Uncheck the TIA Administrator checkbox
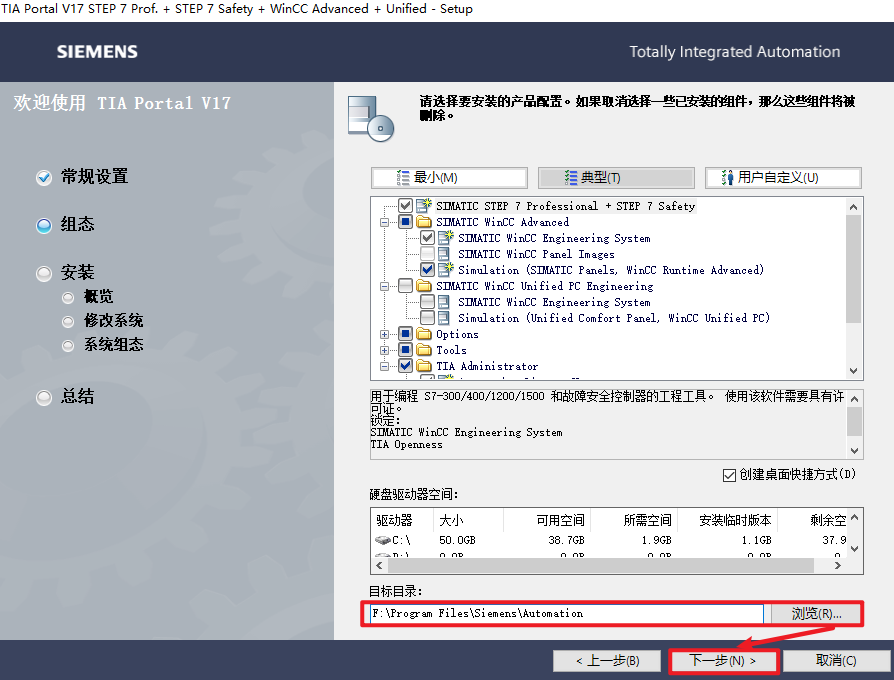Screen dimensions: 894x680 405,365
